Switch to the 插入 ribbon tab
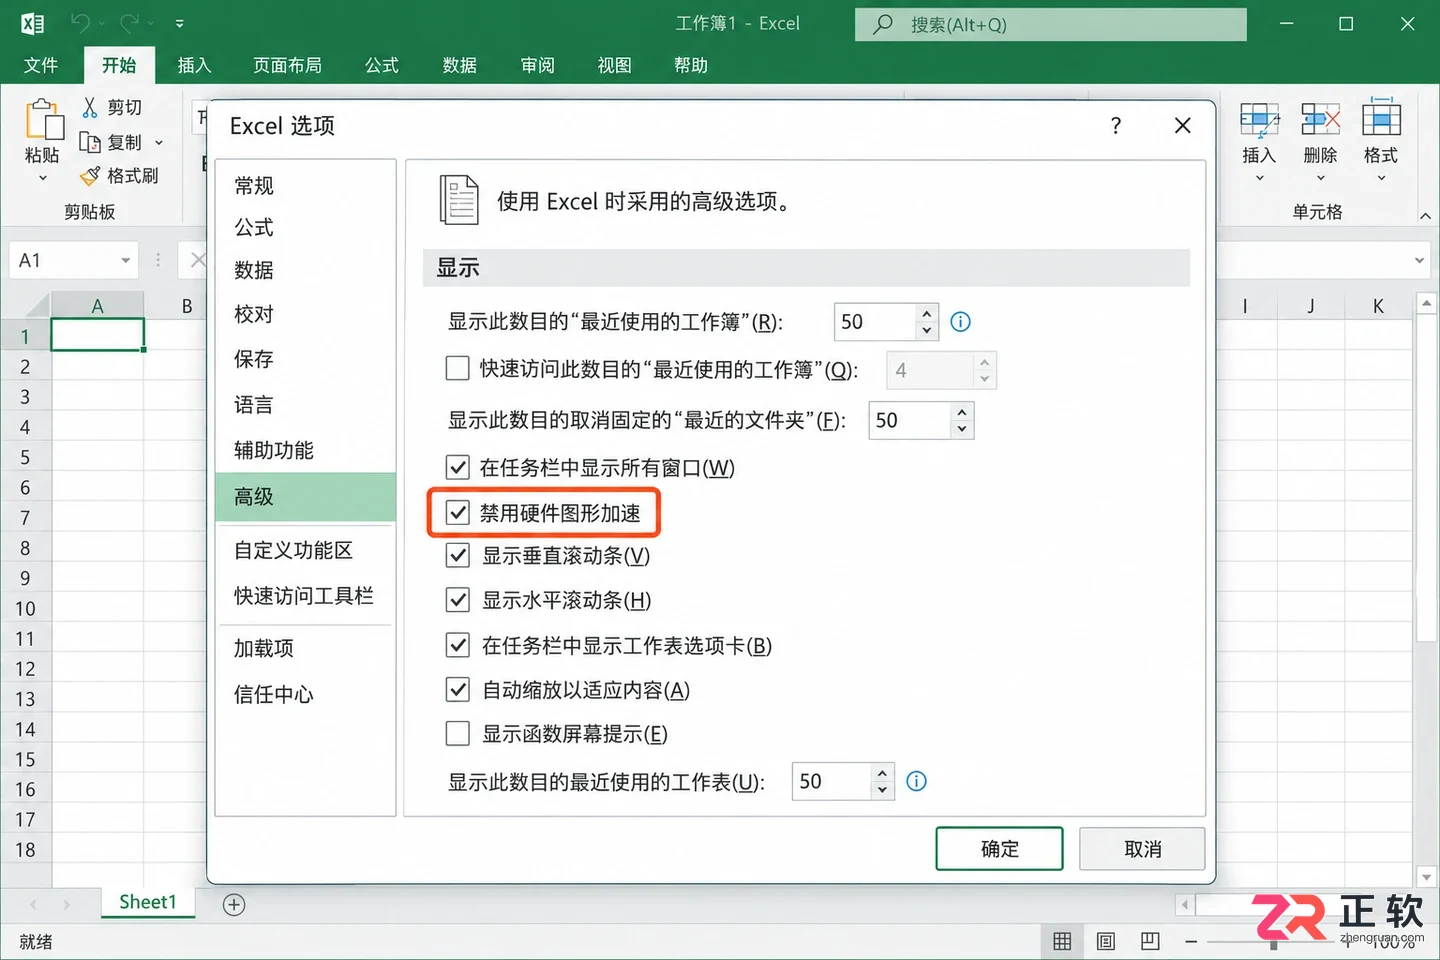 coord(194,65)
